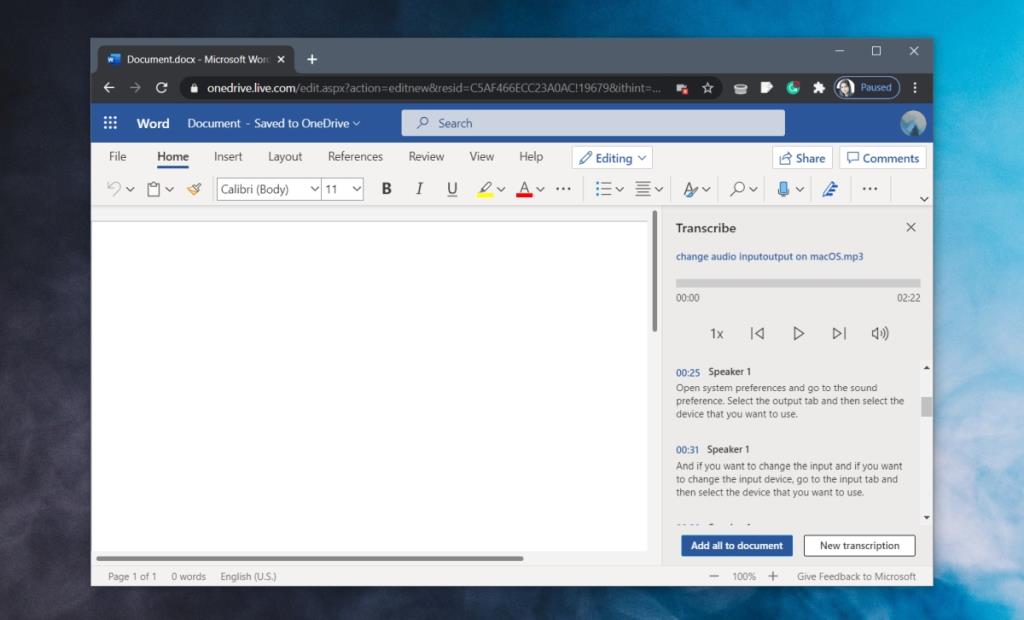The width and height of the screenshot is (1024, 620).
Task: Open the Layout tab
Action: tap(285, 156)
